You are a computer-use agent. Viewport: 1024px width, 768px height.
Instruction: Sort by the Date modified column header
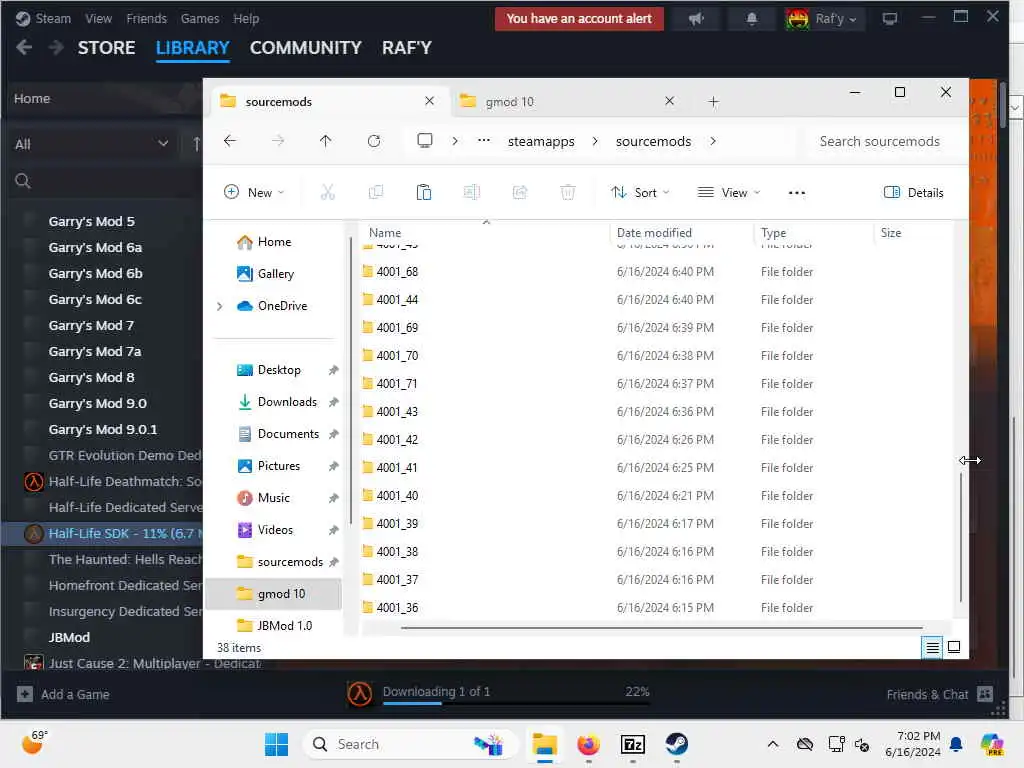[x=654, y=232]
